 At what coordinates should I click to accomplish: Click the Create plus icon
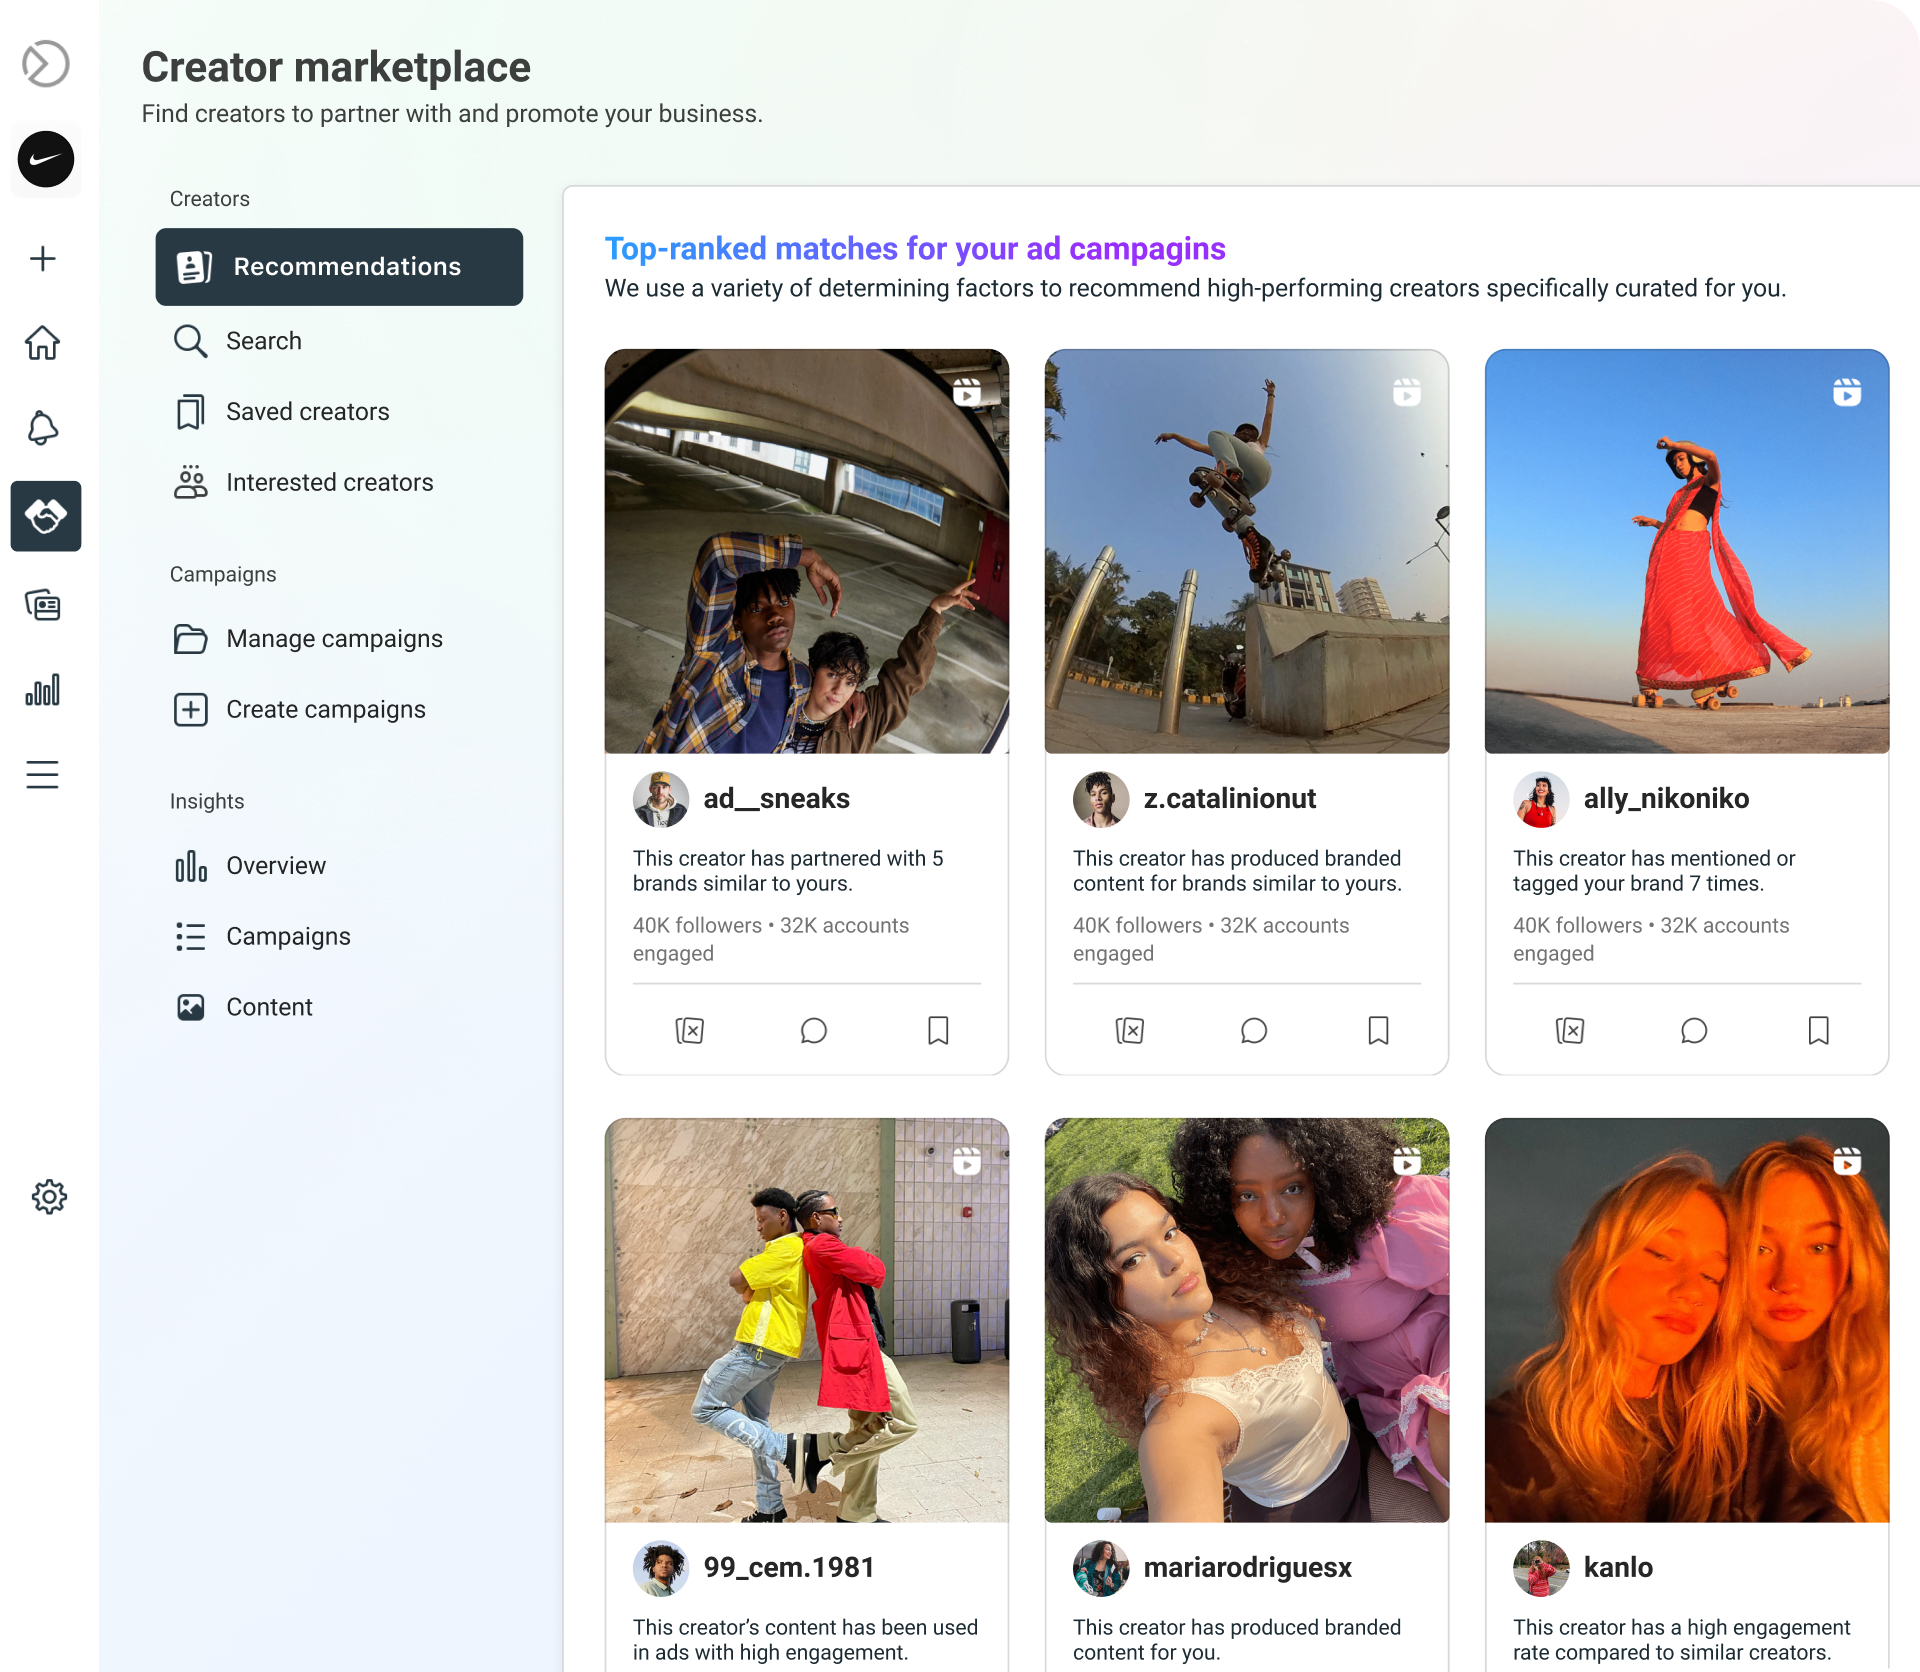click(43, 258)
